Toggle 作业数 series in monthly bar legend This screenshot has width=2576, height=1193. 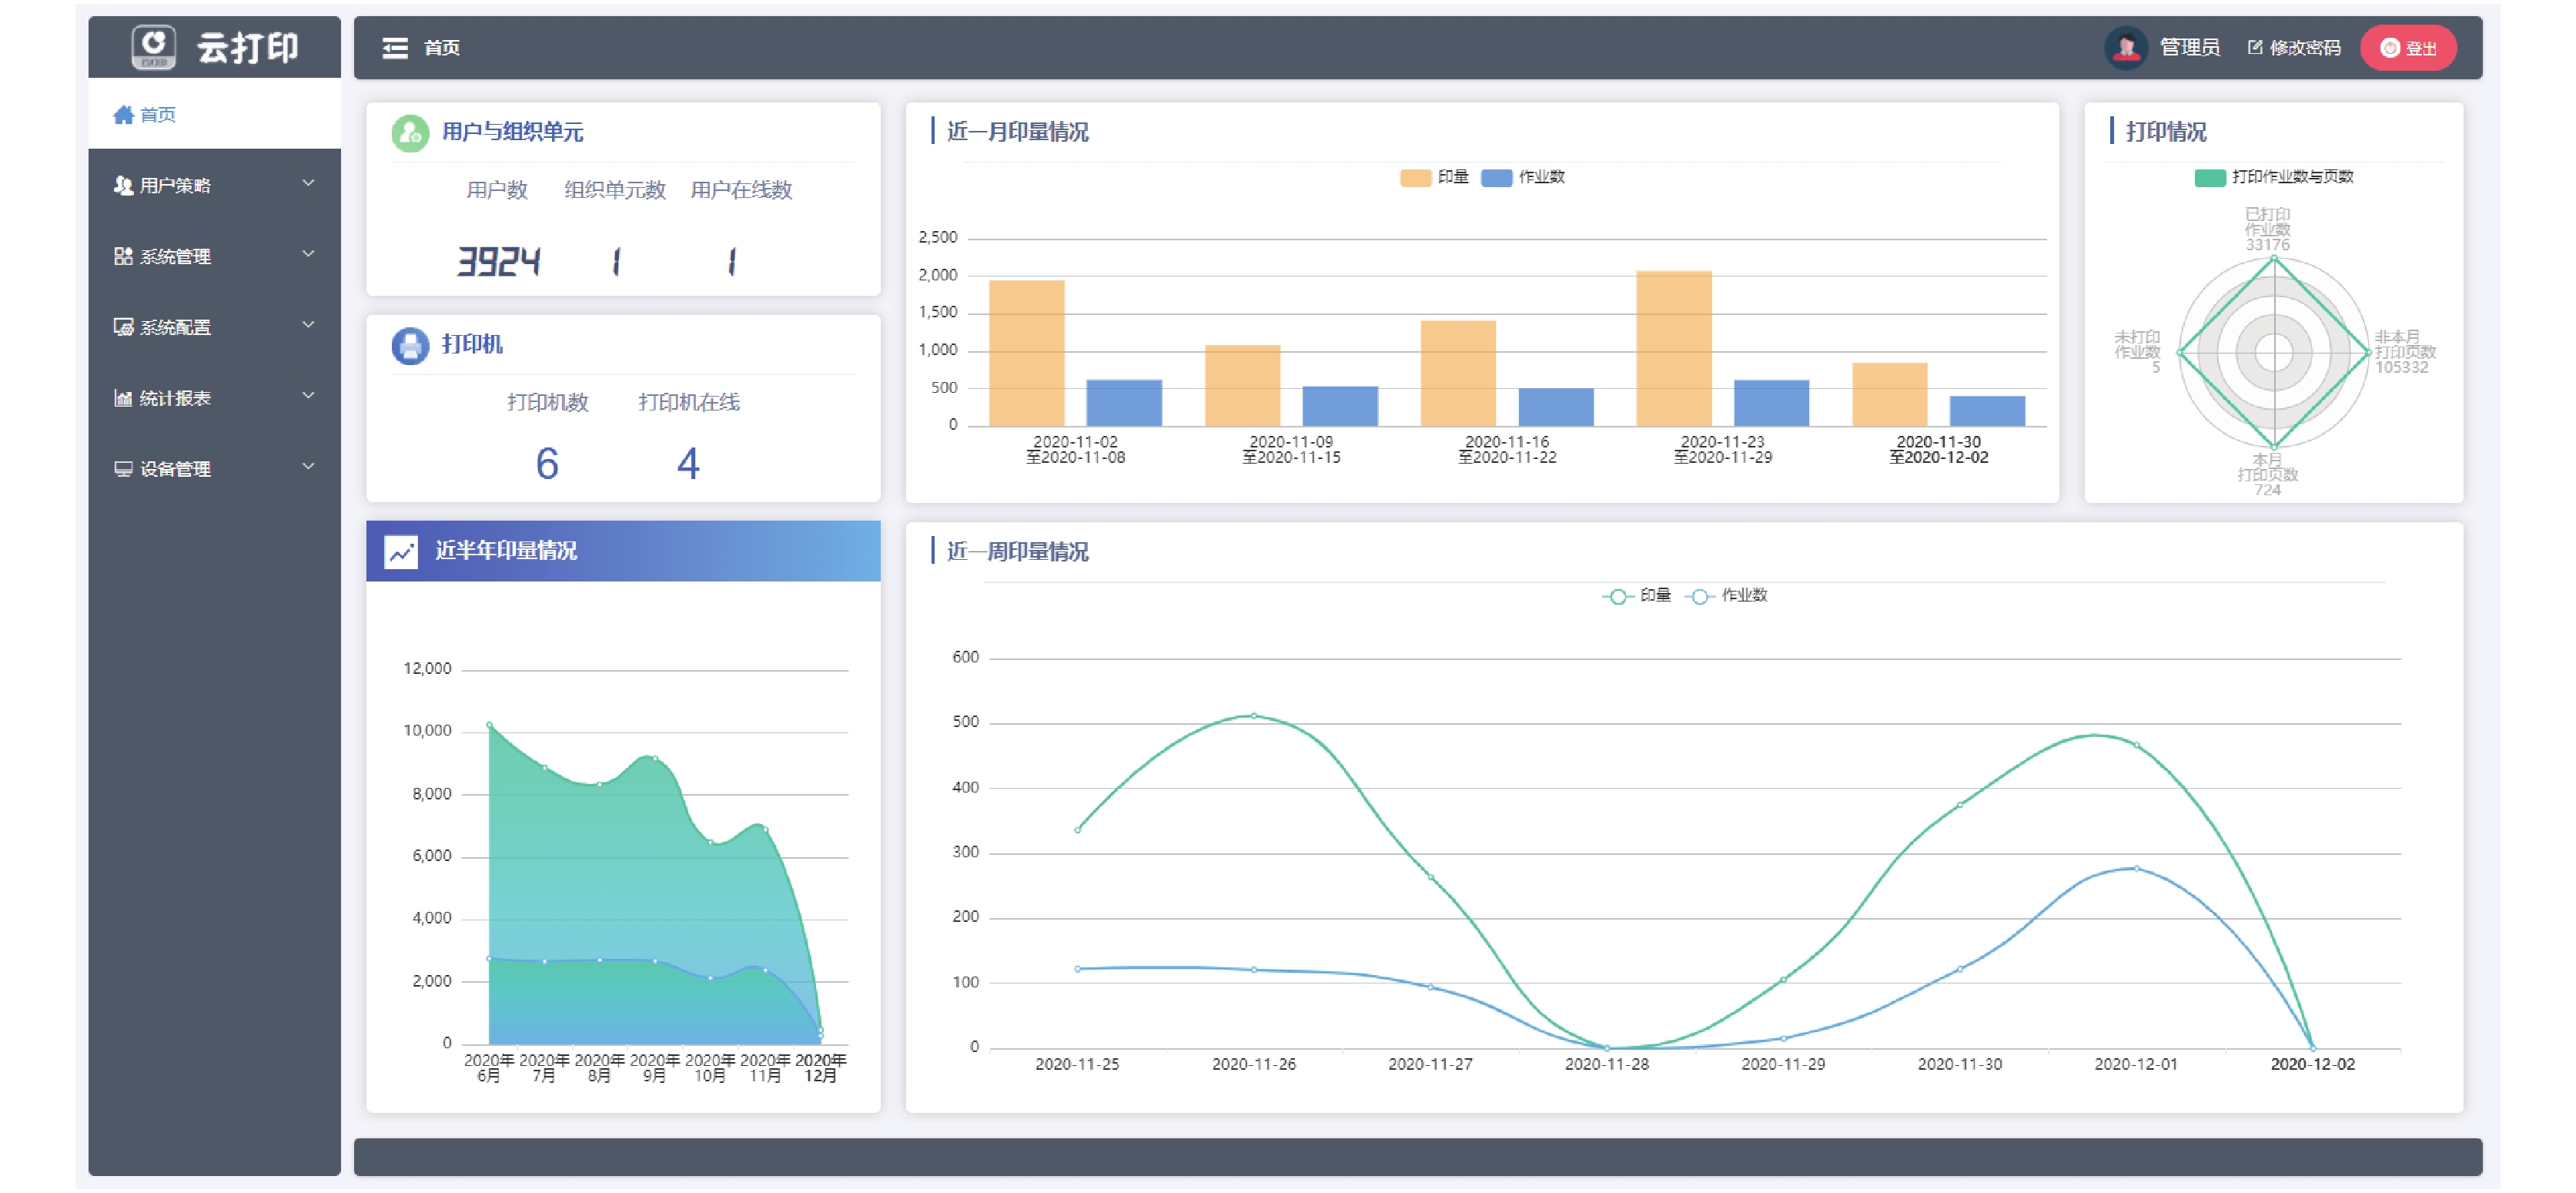[x=1522, y=177]
